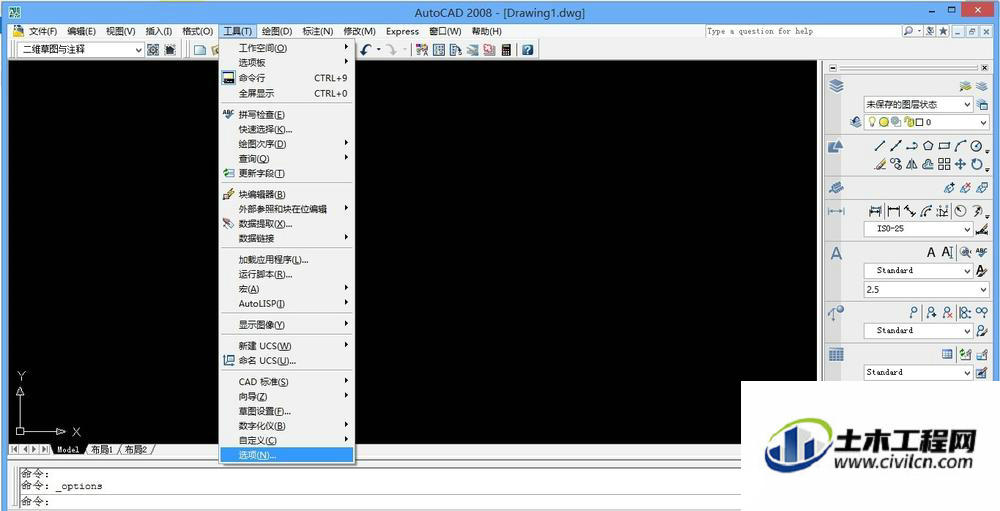1000x511 pixels.
Task: Switch to the 布局2 layout tab
Action: [x=136, y=449]
